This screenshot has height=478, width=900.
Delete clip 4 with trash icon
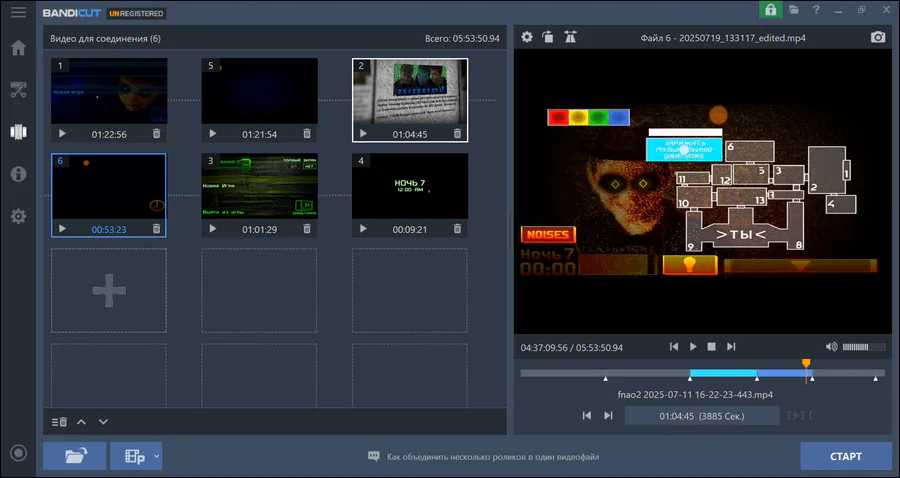pyautogui.click(x=457, y=228)
